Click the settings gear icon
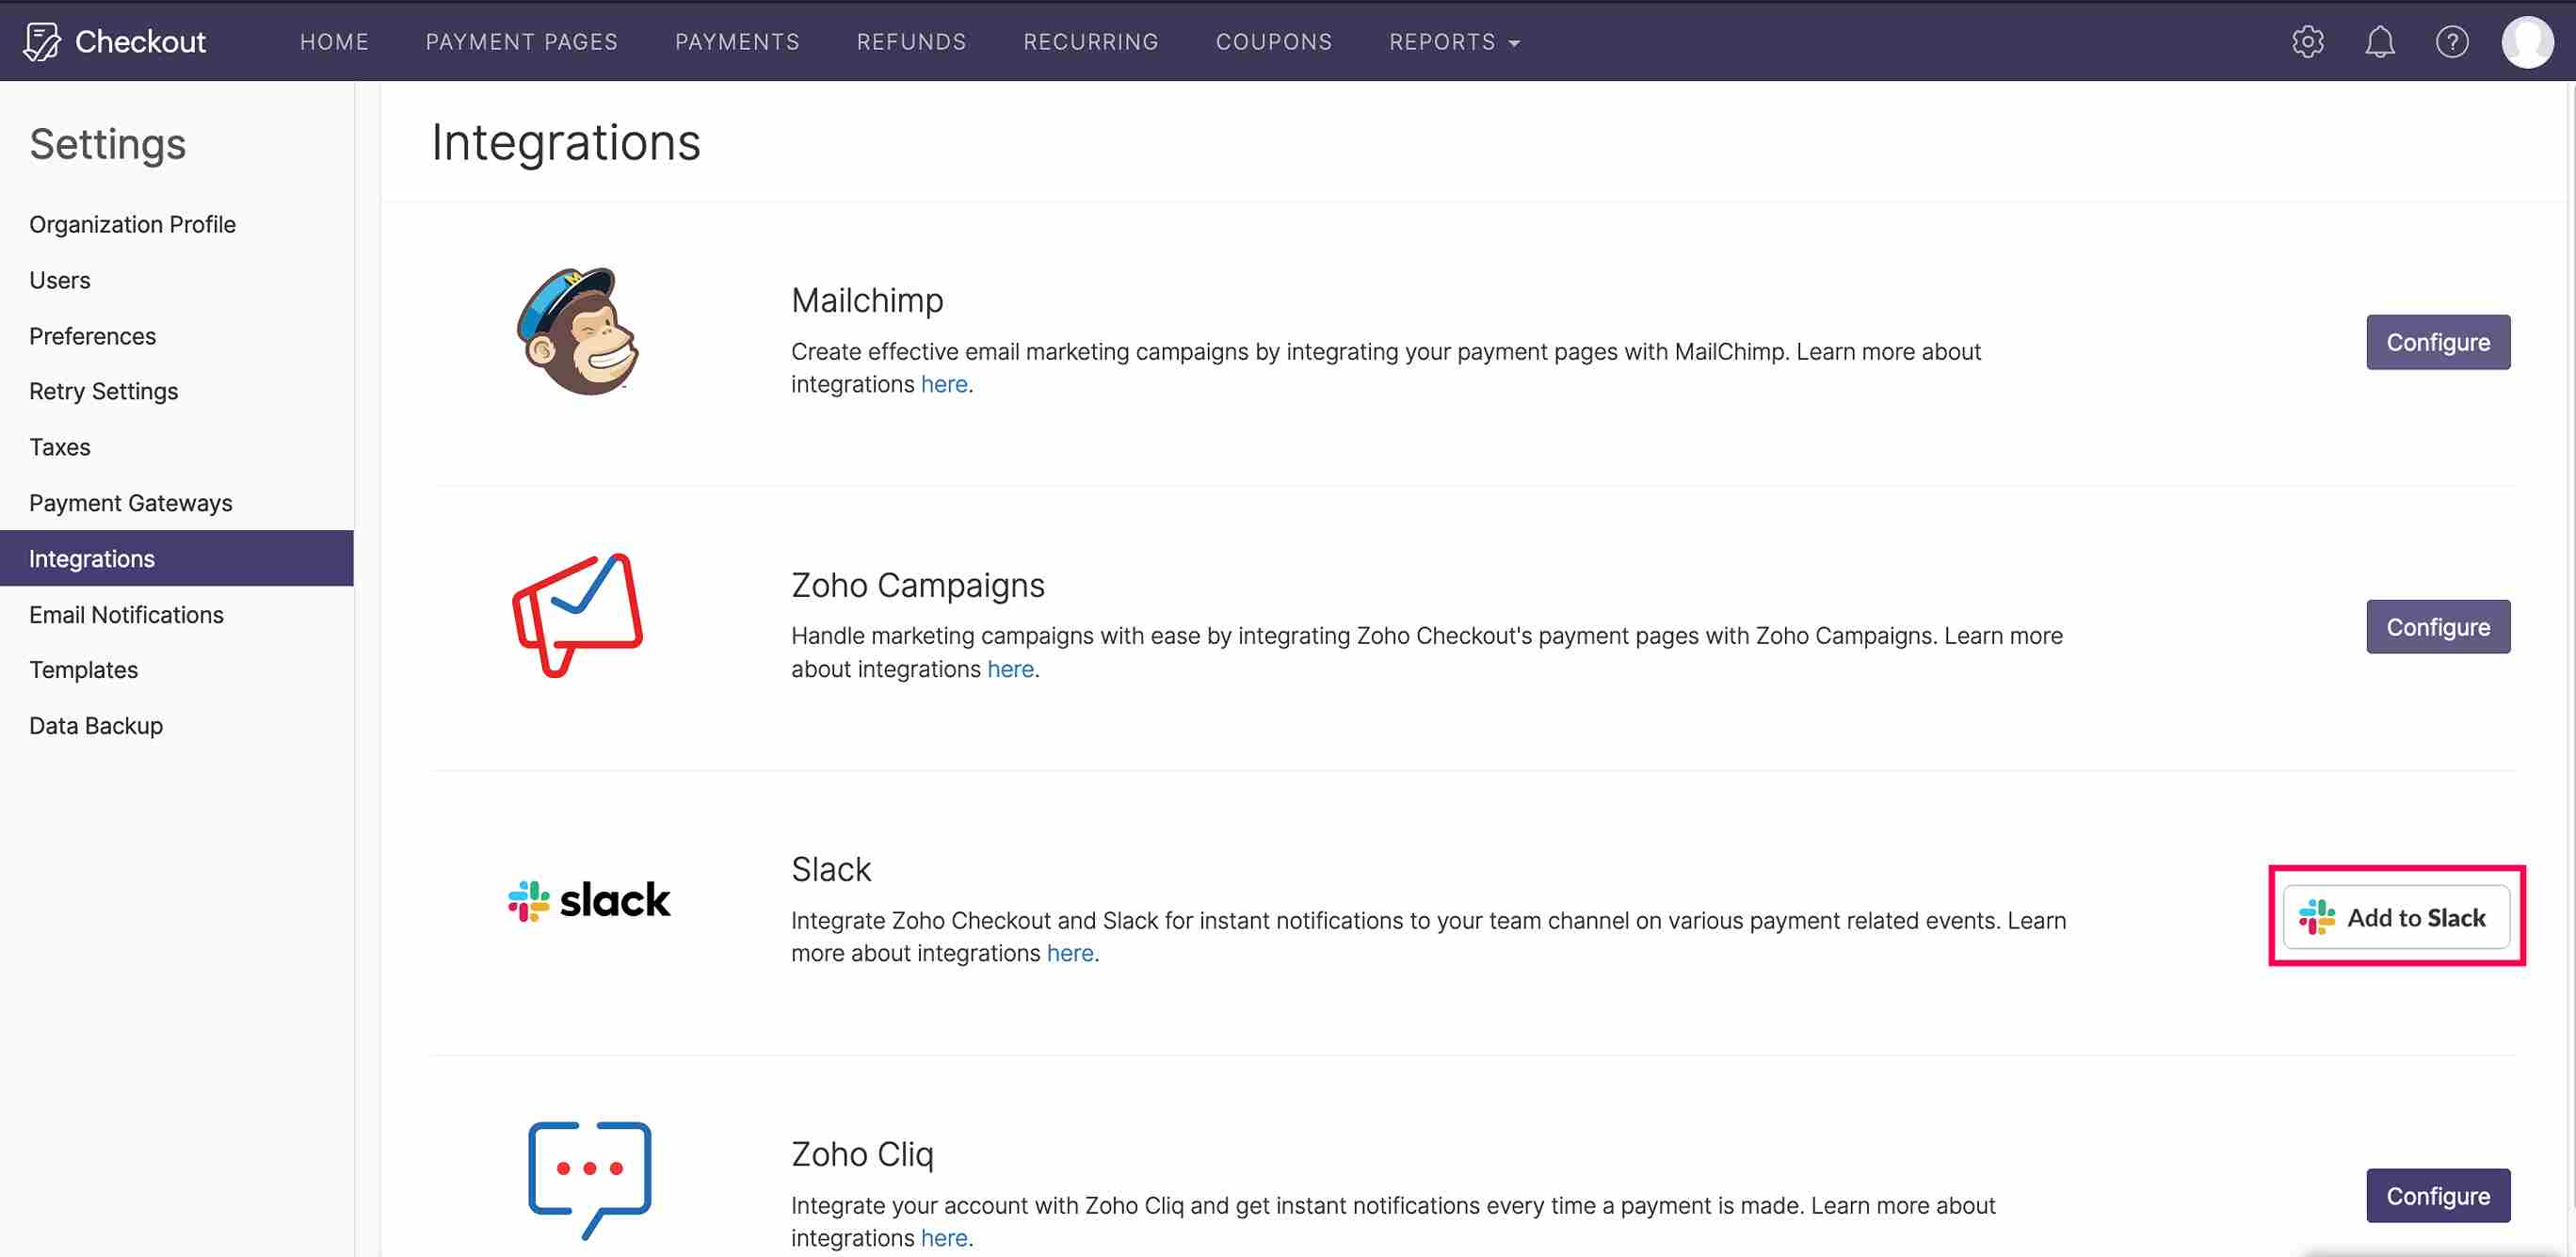The width and height of the screenshot is (2576, 1257). coord(2309,41)
